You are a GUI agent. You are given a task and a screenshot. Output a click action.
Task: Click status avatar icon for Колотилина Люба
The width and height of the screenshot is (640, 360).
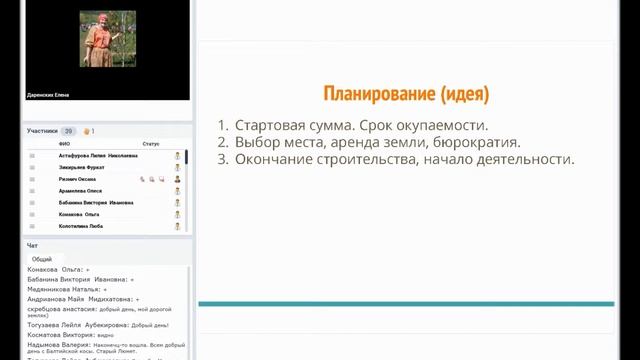pos(178,226)
